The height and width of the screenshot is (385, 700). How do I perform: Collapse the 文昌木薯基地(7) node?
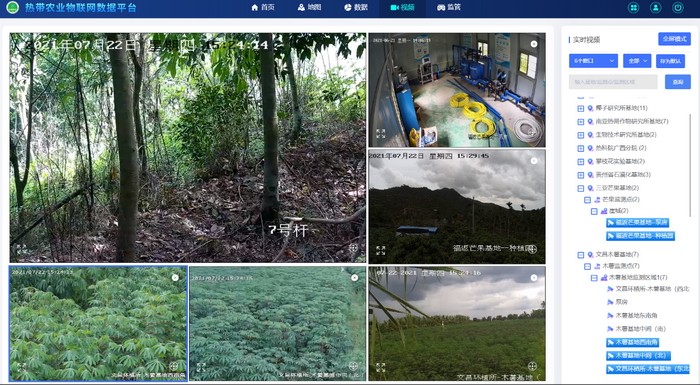(580, 255)
